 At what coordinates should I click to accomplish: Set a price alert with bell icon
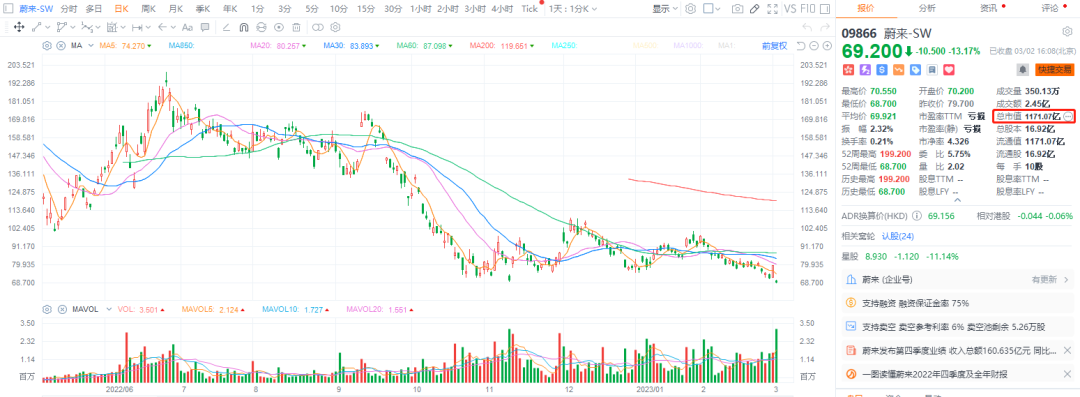[1023, 70]
